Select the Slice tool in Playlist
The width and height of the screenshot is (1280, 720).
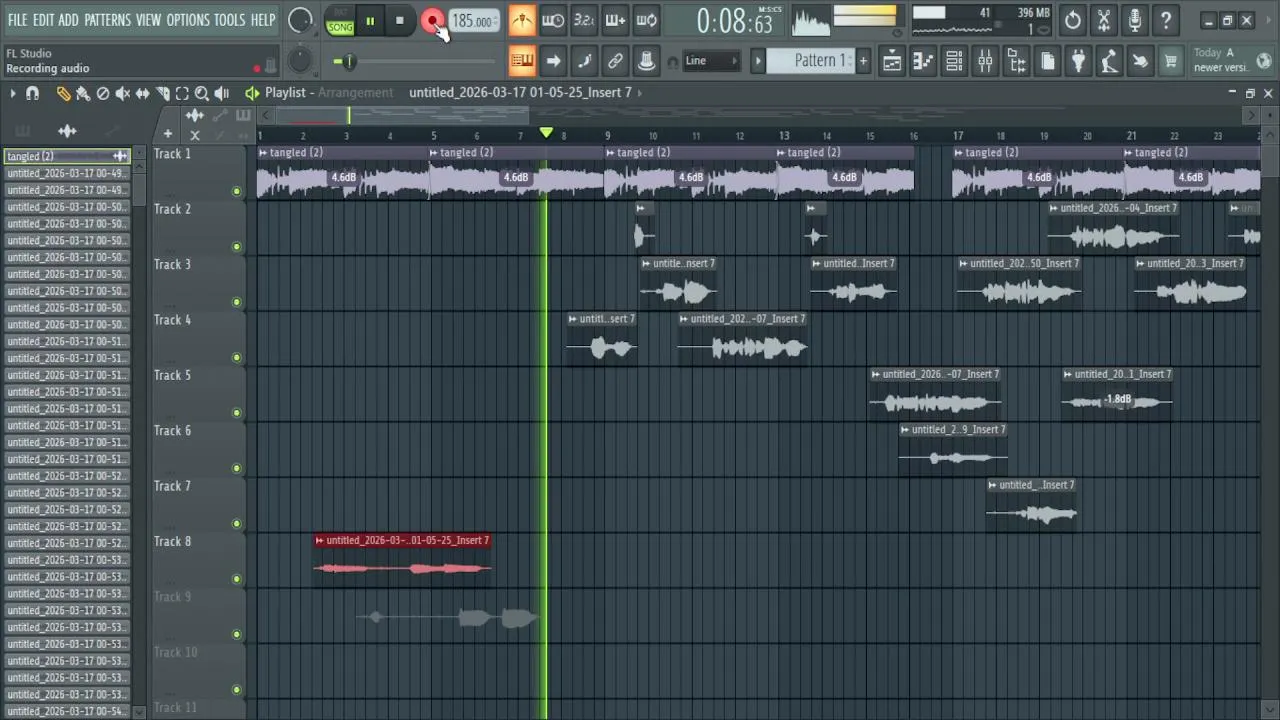(163, 93)
